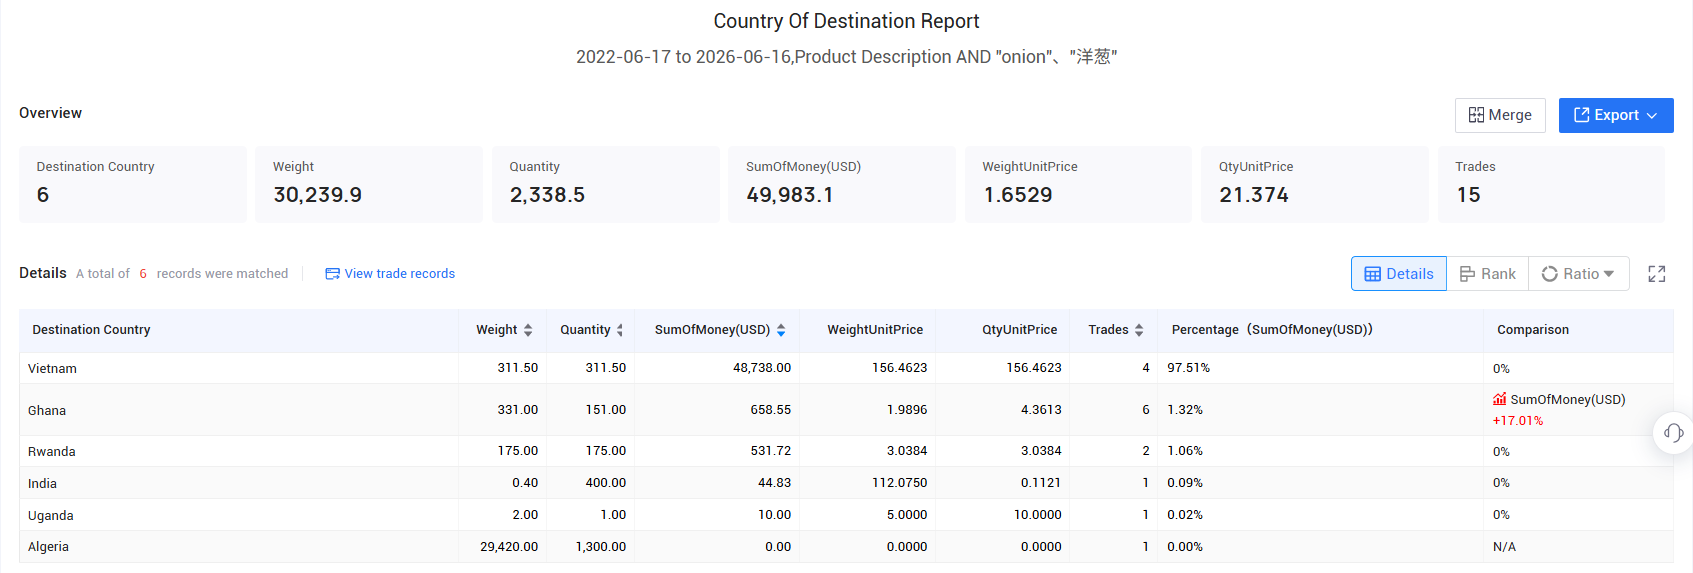Select the Ghana row
Viewport: 1693px width, 573px height.
coord(846,410)
